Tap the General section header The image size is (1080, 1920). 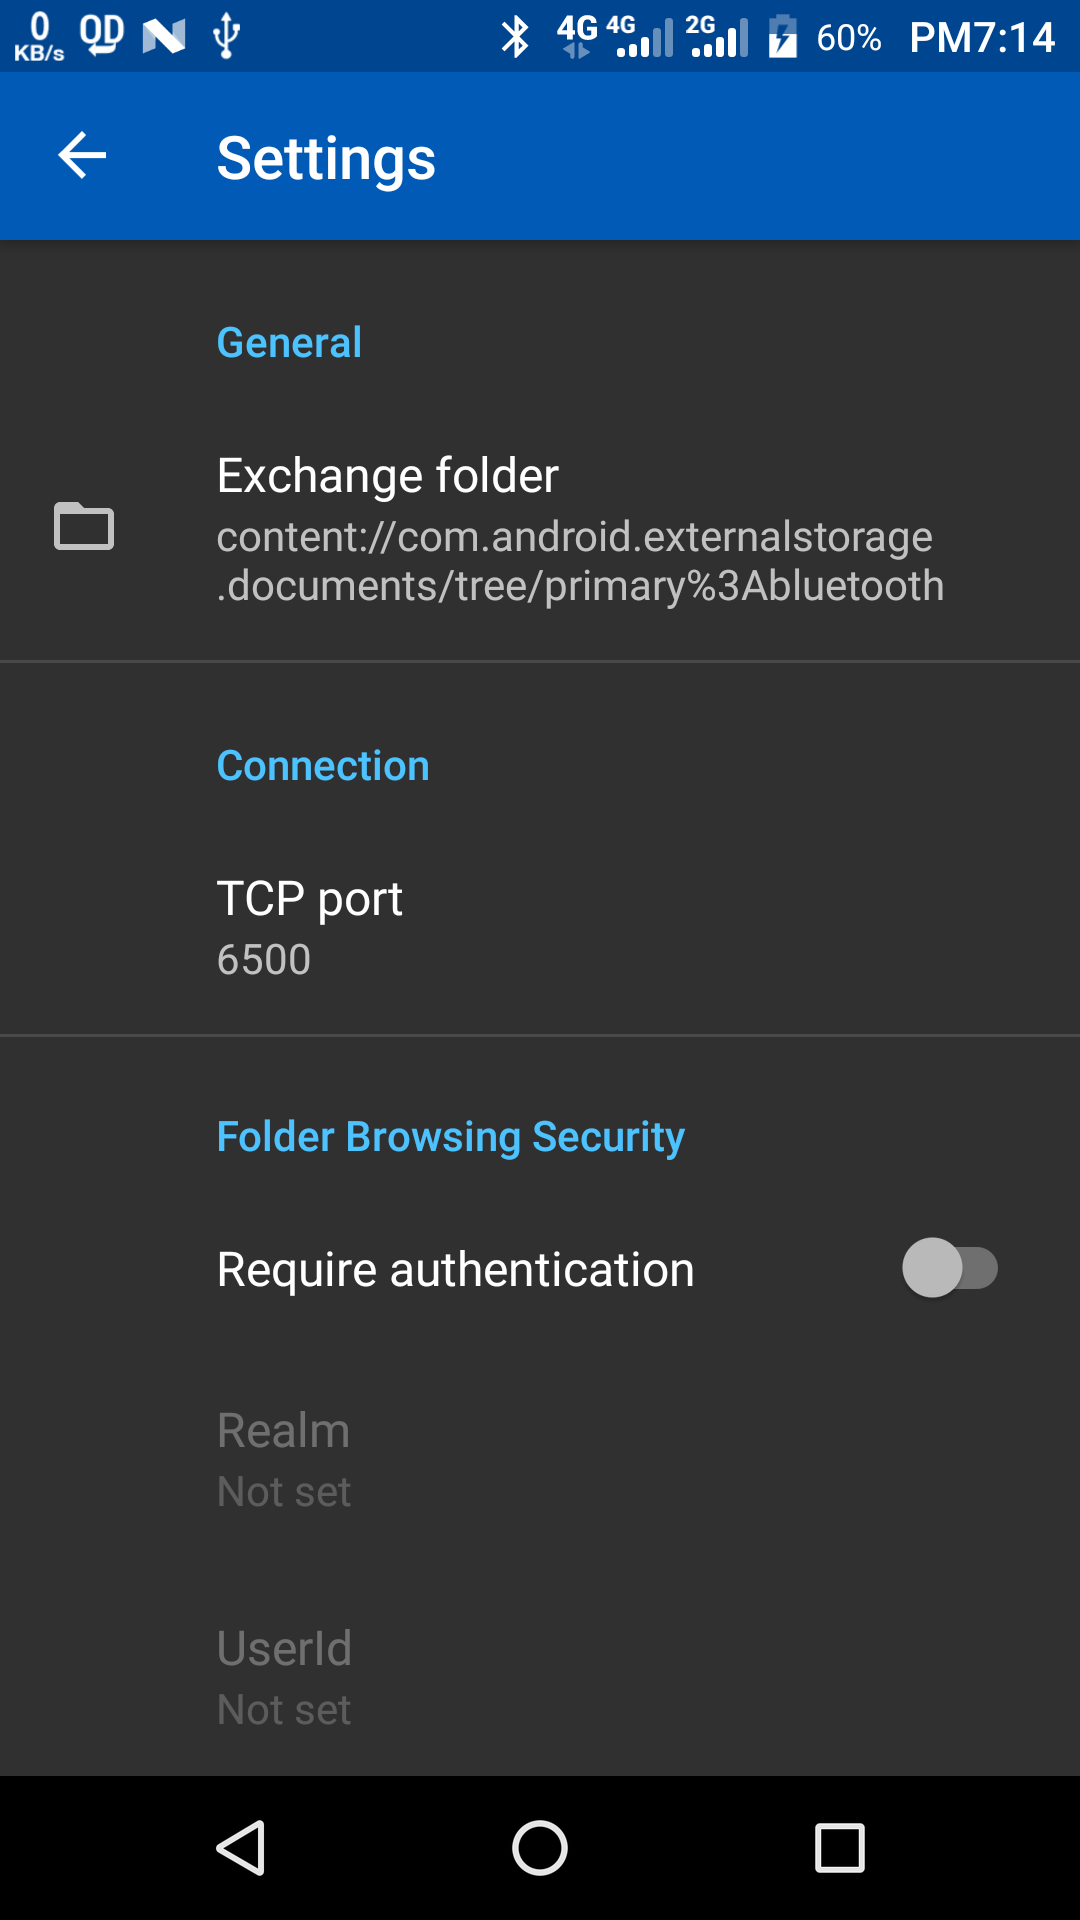click(289, 343)
